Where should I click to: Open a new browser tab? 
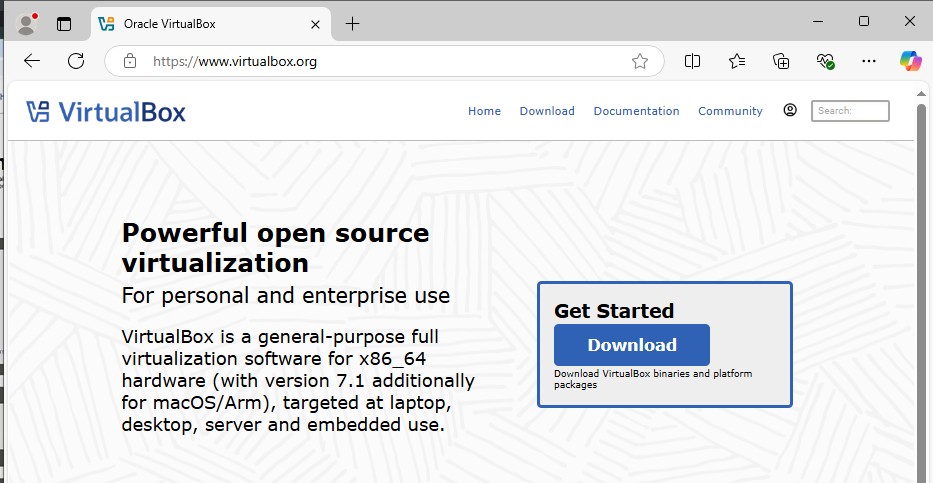point(353,24)
